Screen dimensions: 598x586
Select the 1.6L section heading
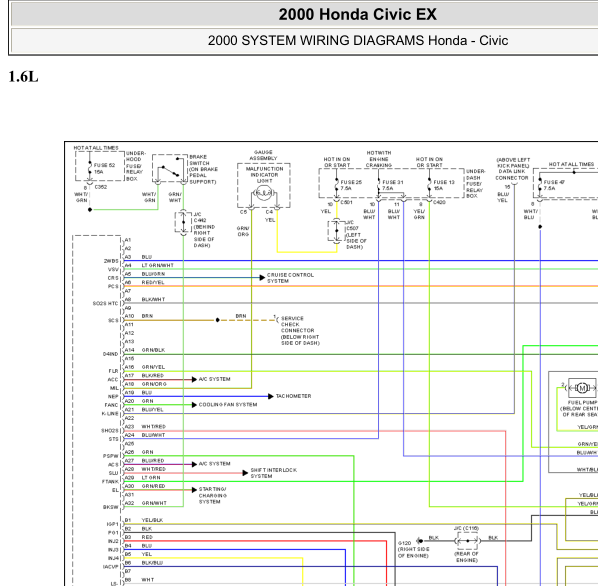pyautogui.click(x=23, y=77)
